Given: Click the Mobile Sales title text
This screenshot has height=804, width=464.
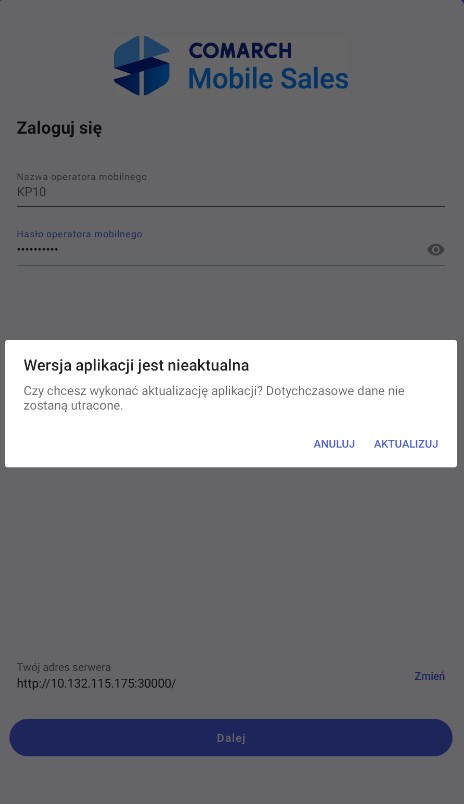Looking at the screenshot, I should [268, 78].
